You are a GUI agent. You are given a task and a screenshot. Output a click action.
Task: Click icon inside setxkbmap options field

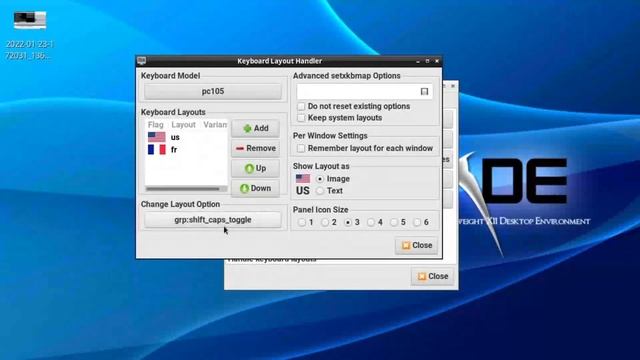point(424,91)
